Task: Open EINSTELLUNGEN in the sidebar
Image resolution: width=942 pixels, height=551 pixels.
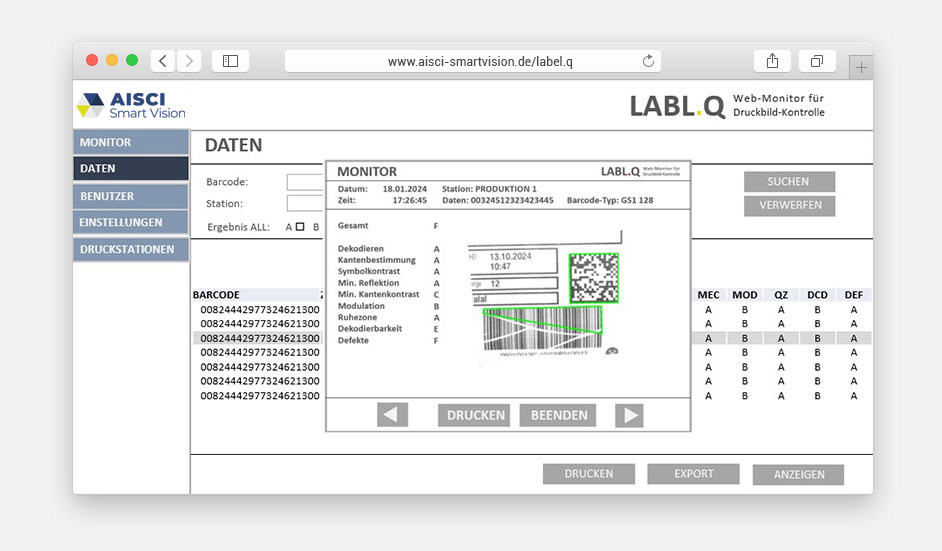Action: (x=131, y=222)
